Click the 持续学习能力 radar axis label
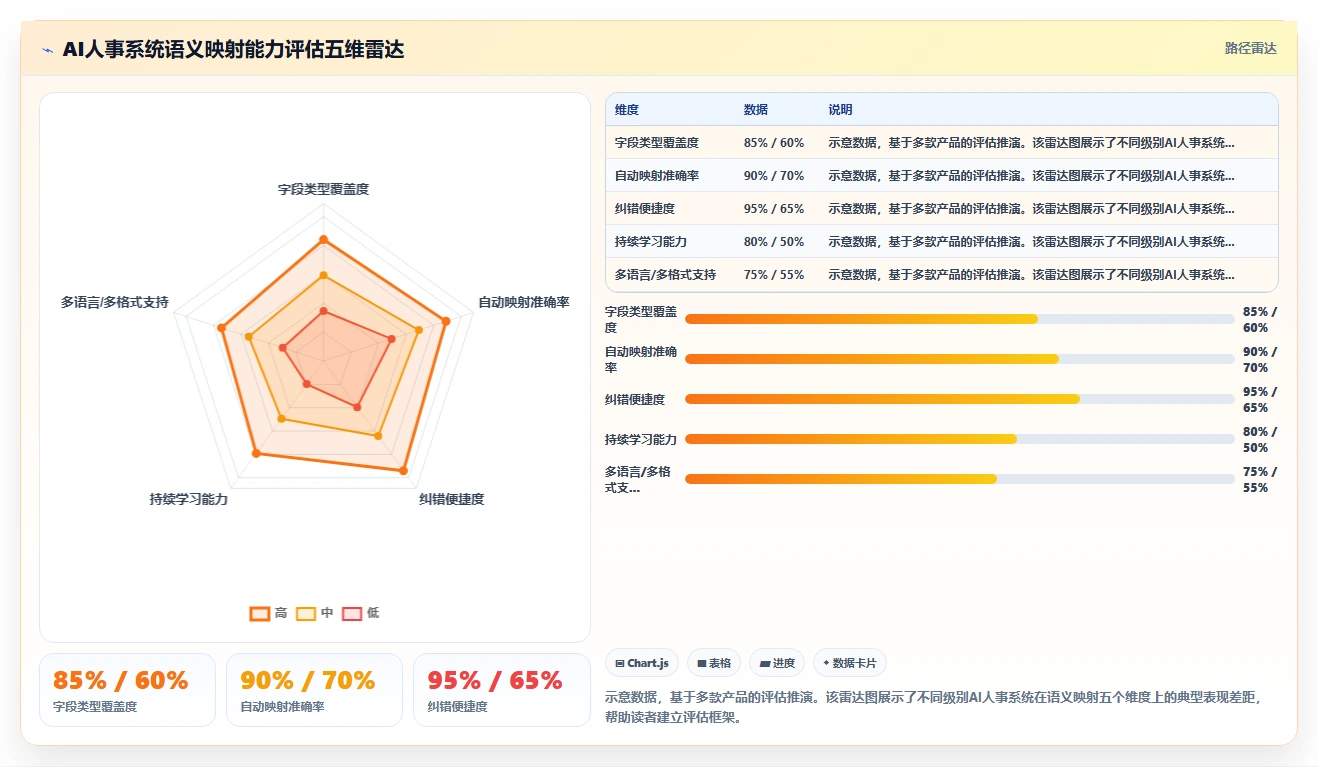1318x767 pixels. tap(189, 499)
